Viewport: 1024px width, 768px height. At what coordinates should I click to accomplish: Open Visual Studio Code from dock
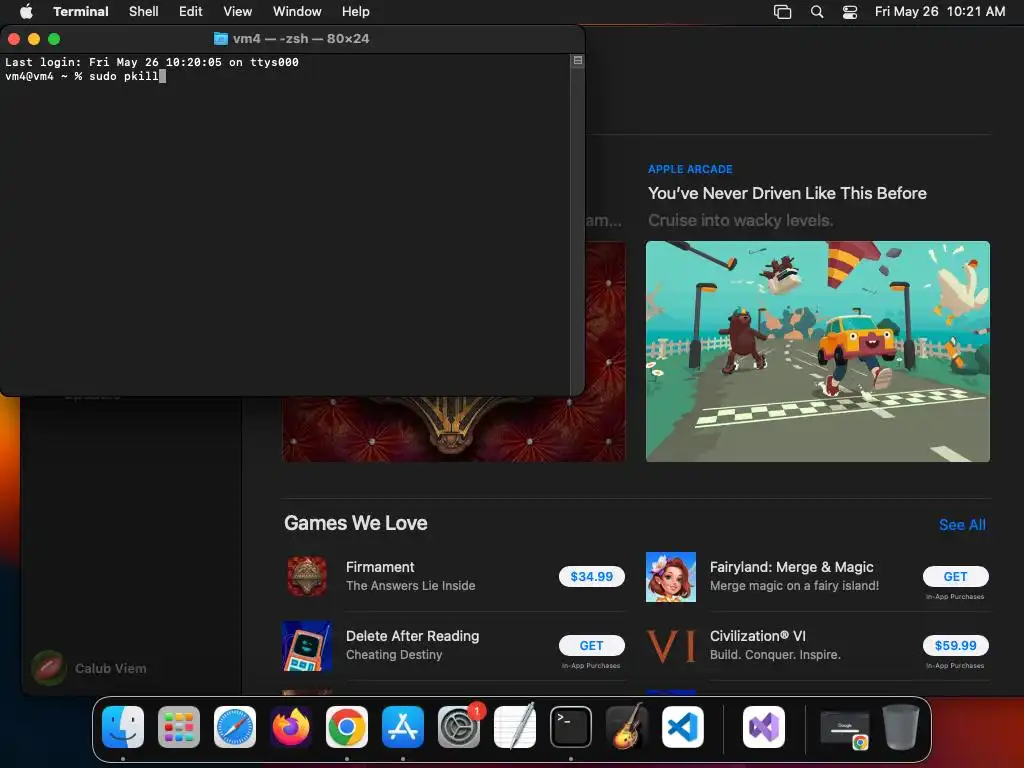point(682,727)
